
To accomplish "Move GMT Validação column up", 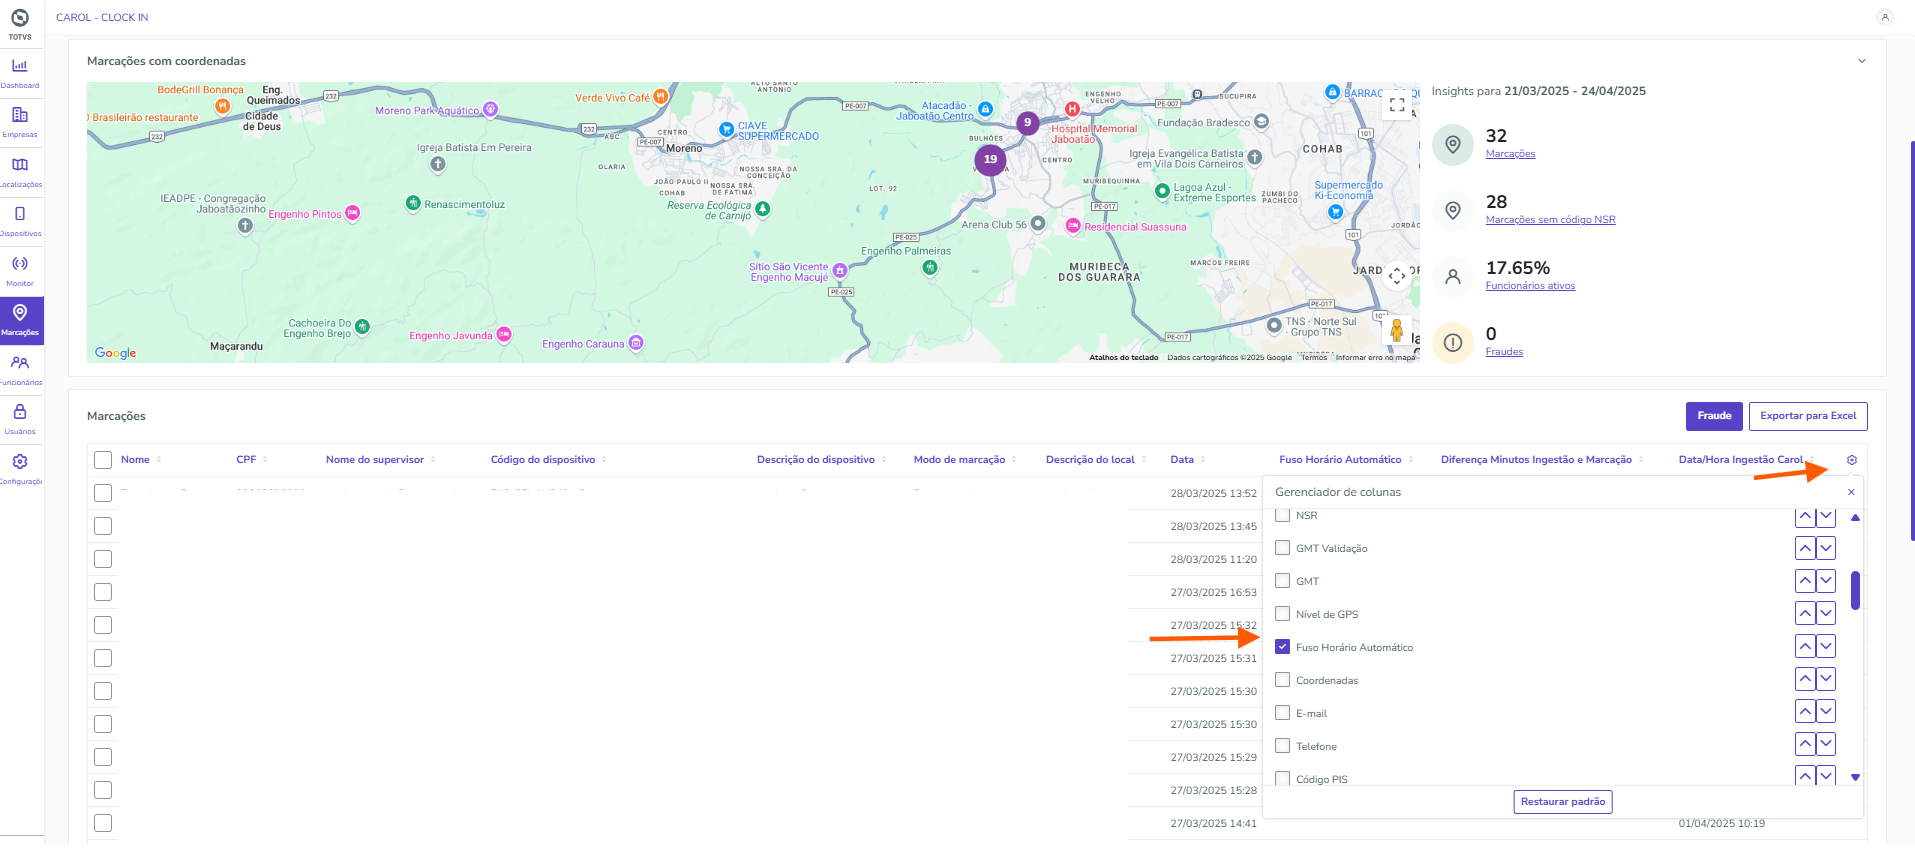I will [1805, 548].
